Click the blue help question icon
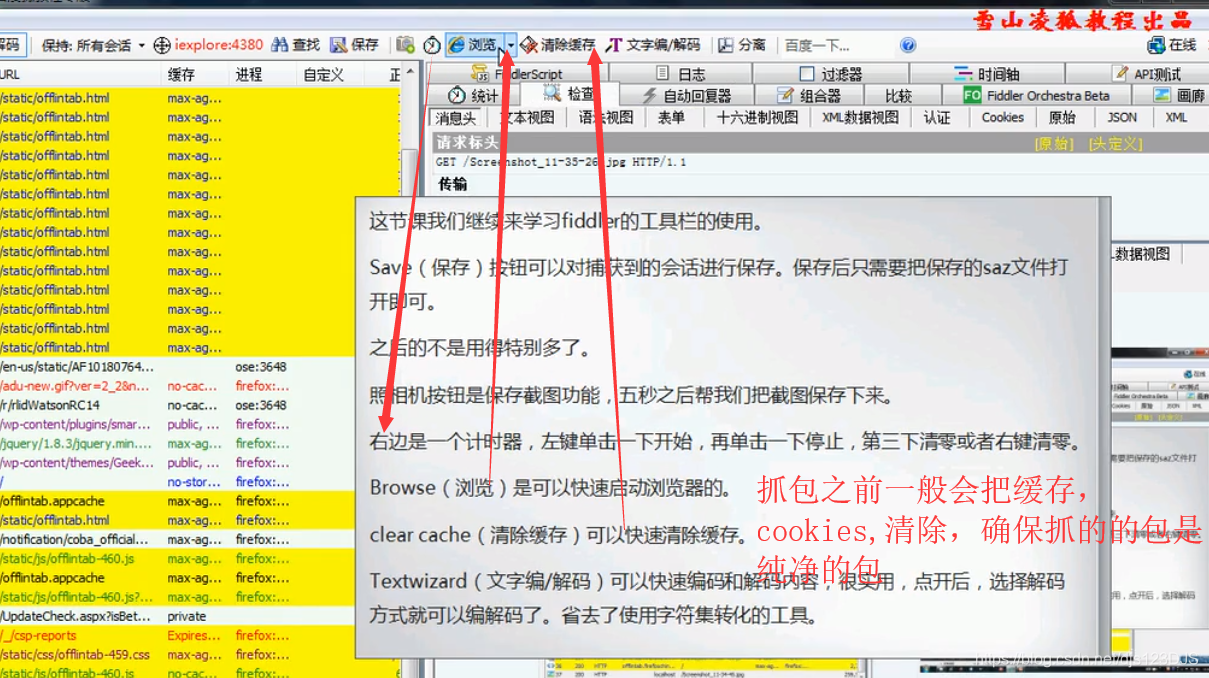Viewport: 1209px width, 678px height. pos(908,45)
